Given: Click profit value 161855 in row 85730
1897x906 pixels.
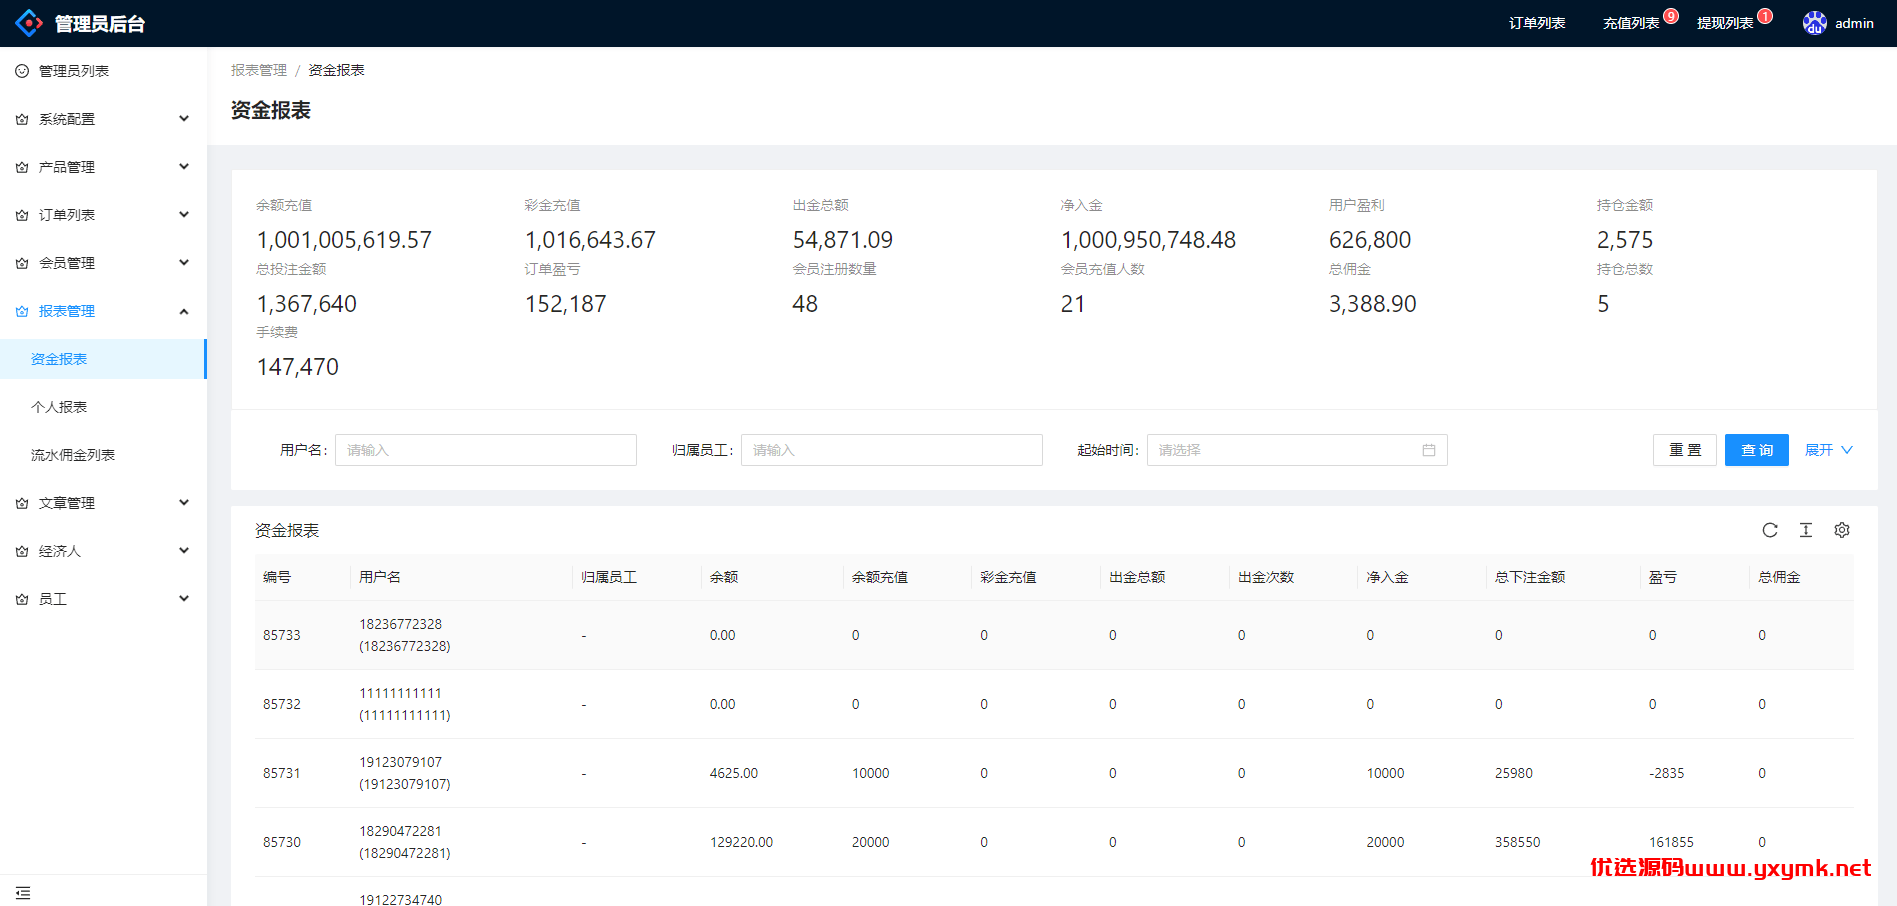Looking at the screenshot, I should (1671, 842).
